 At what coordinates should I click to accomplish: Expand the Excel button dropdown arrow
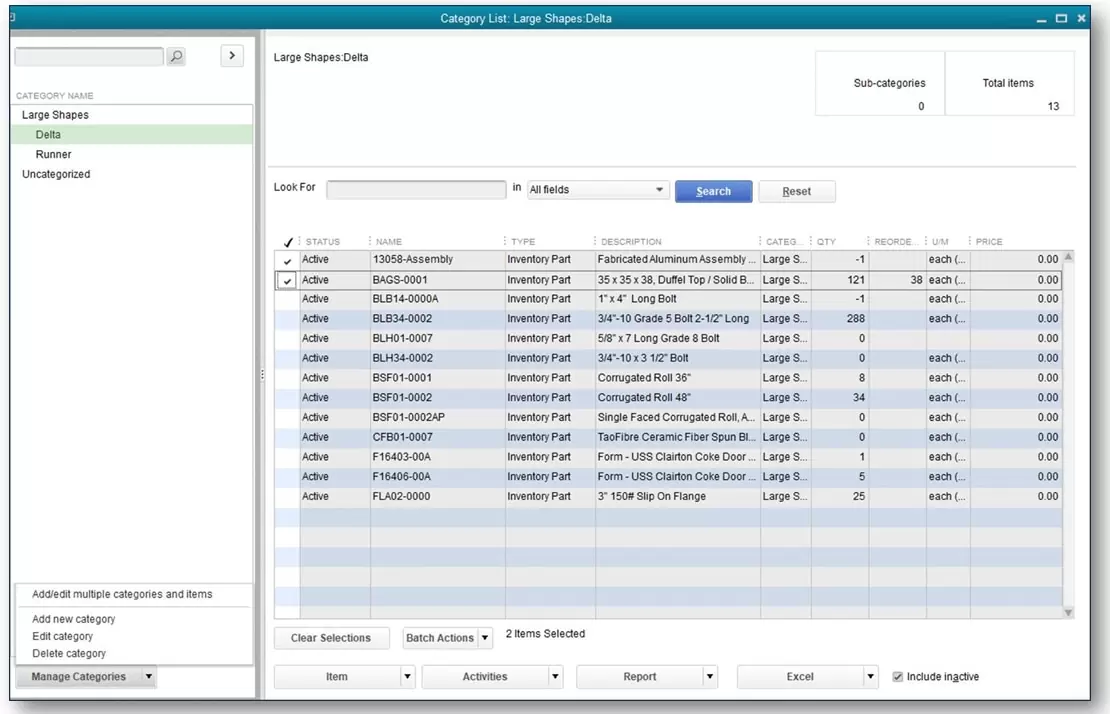pyautogui.click(x=870, y=677)
